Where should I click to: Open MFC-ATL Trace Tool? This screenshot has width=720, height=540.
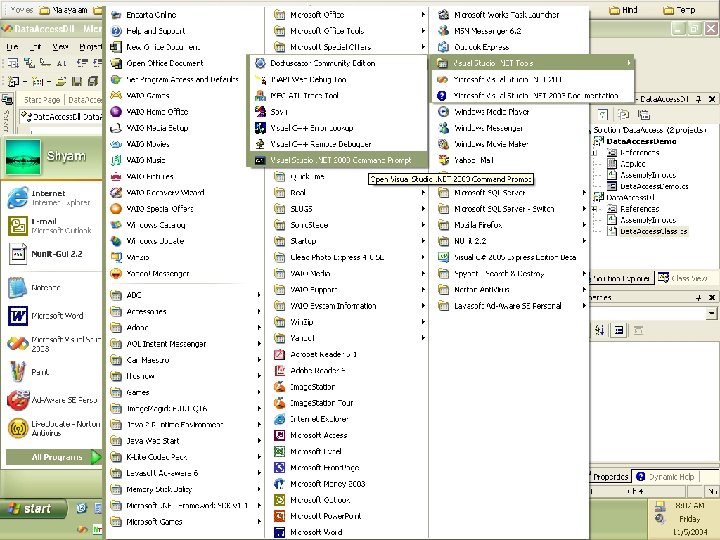click(339, 96)
